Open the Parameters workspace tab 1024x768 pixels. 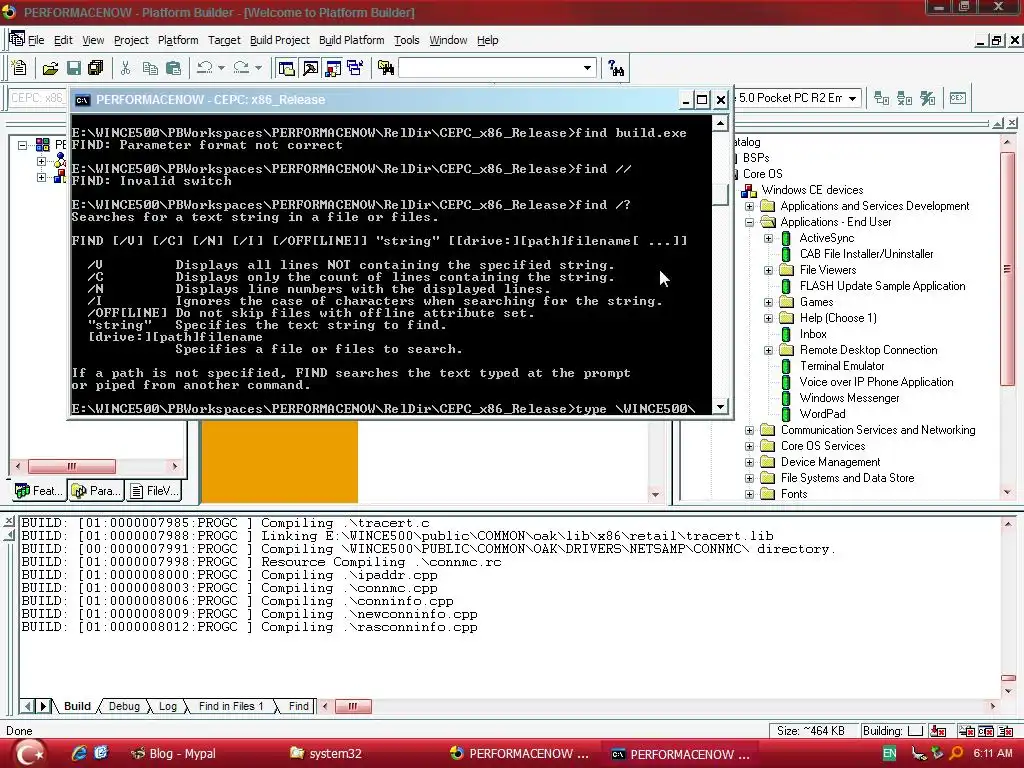point(96,490)
